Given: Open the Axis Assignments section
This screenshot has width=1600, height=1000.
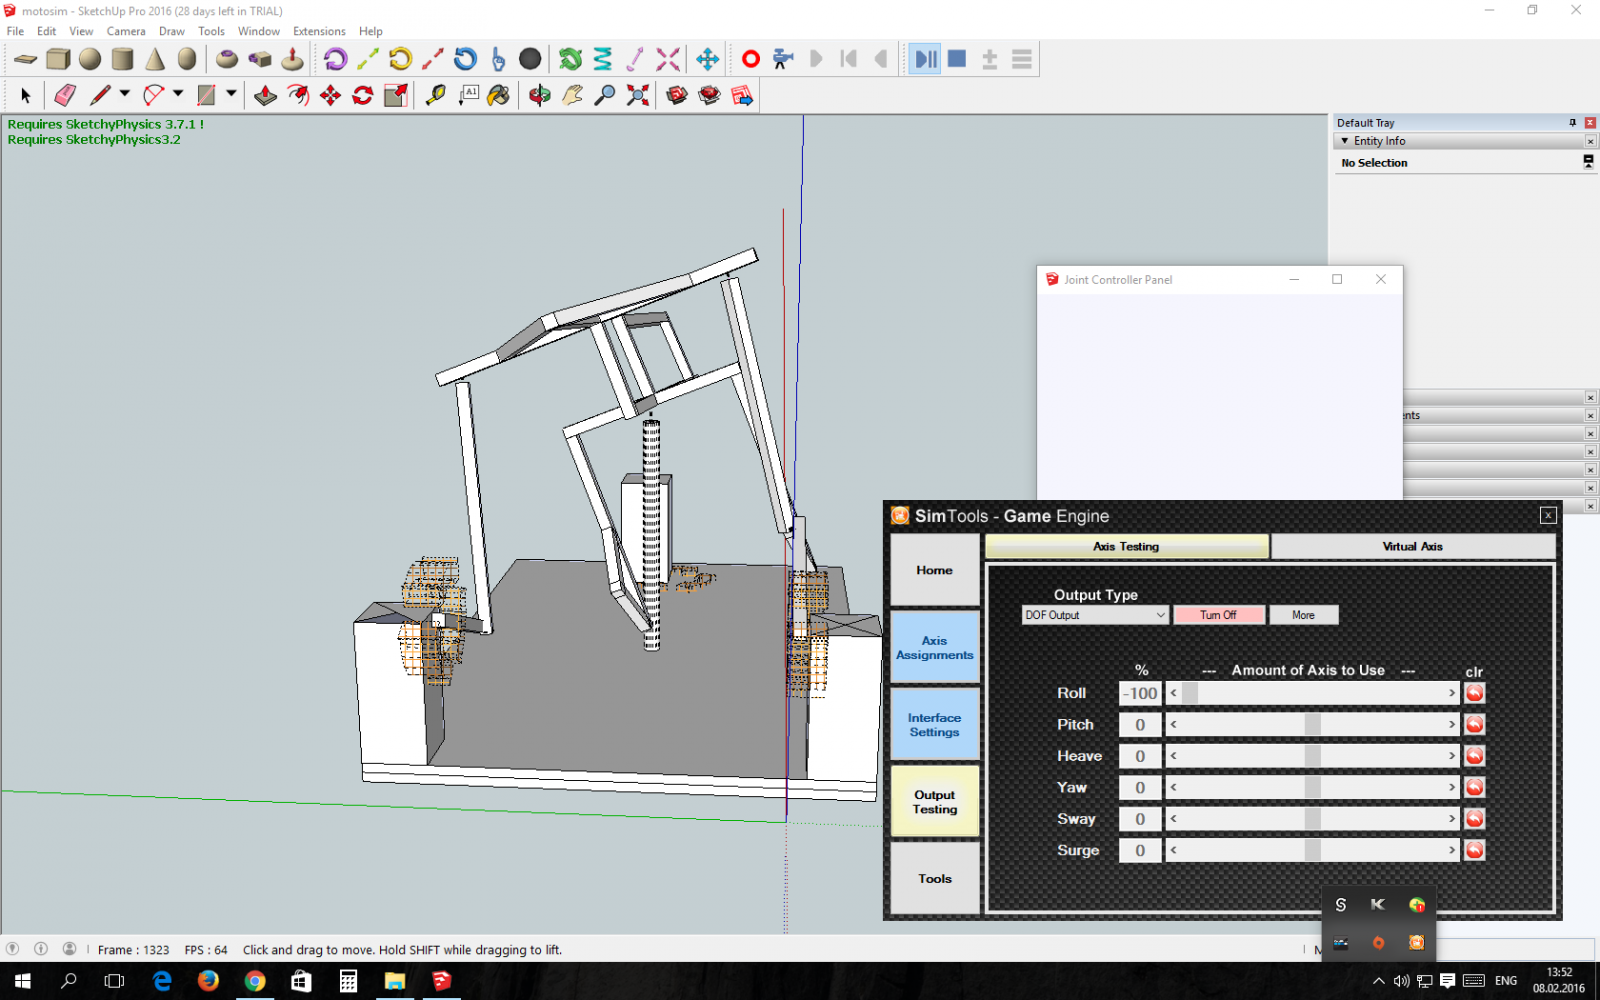Looking at the screenshot, I should [934, 648].
